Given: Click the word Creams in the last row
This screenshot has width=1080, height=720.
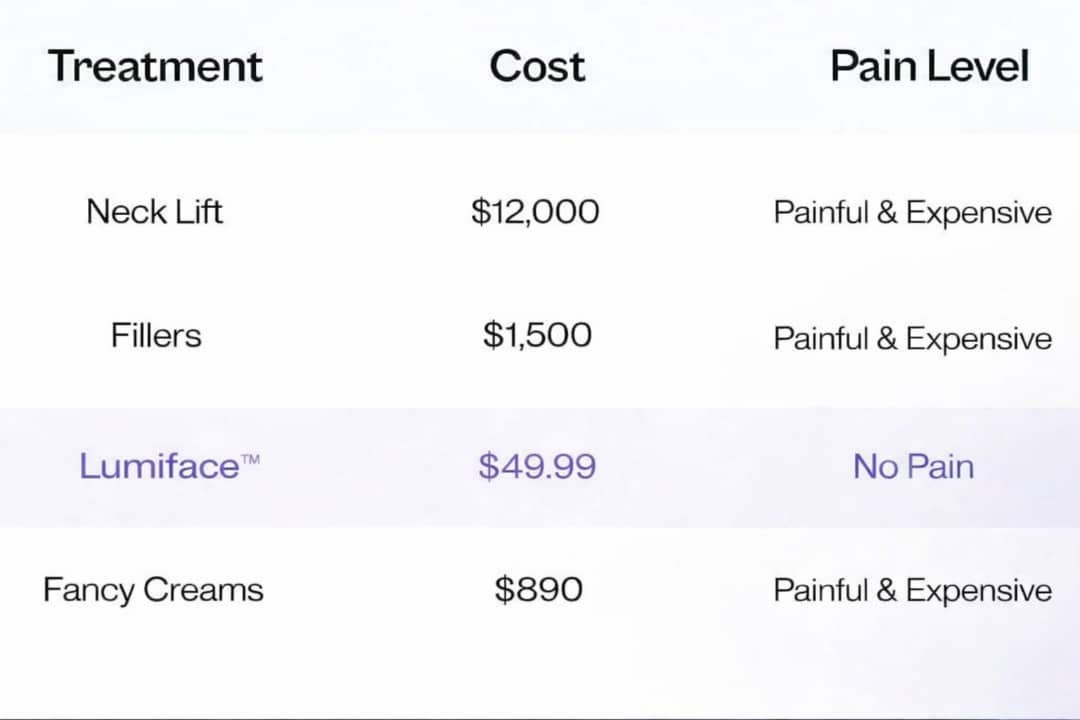Looking at the screenshot, I should pos(203,590).
